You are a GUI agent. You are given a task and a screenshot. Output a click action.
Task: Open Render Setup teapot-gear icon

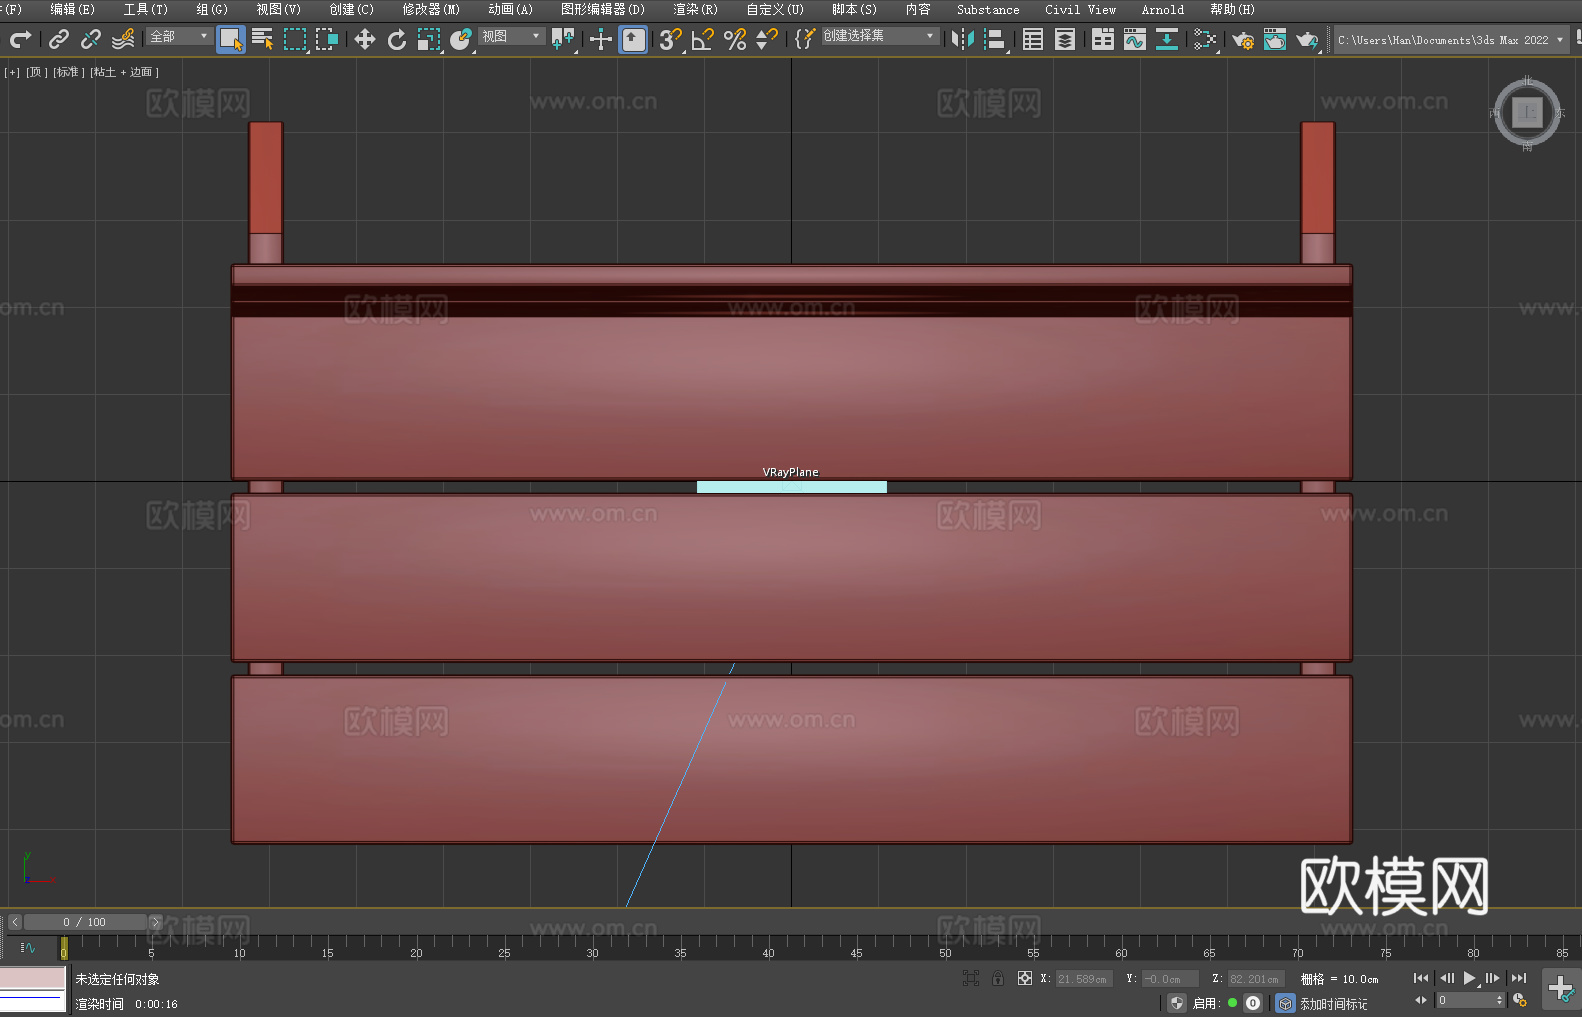[1243, 39]
